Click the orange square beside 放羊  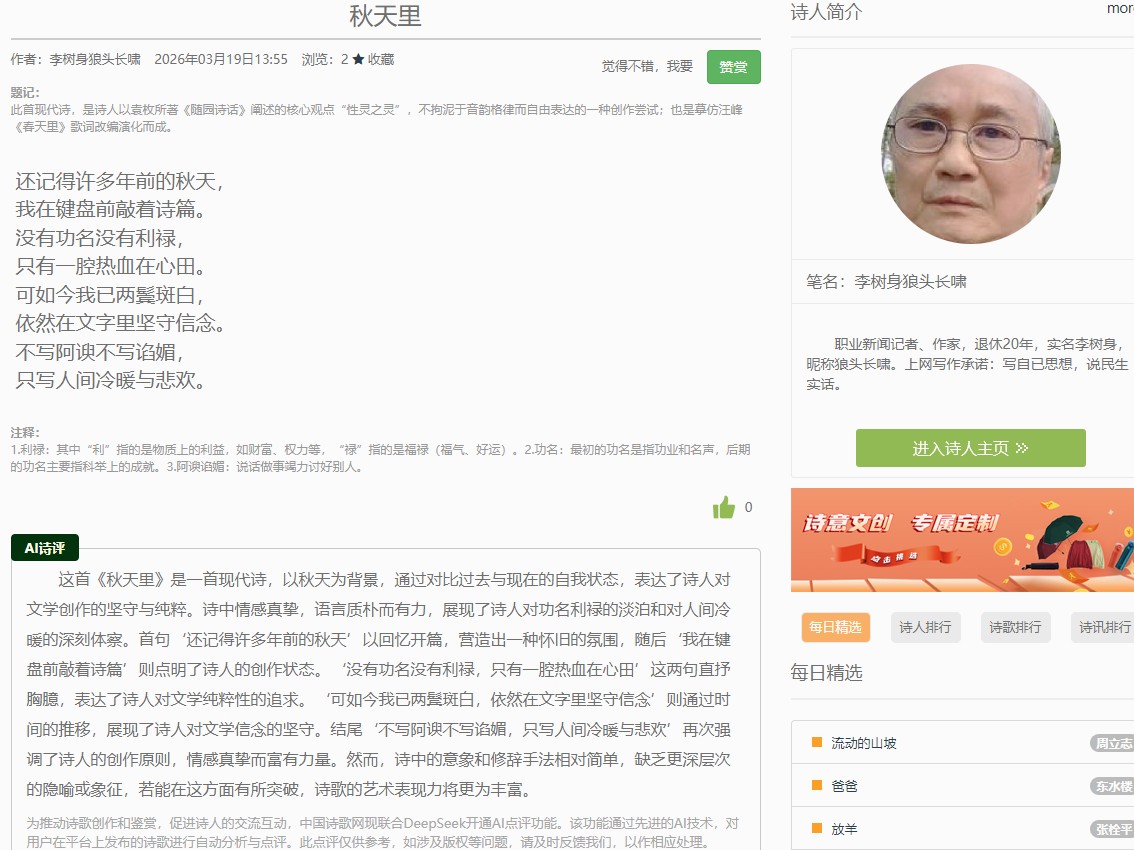click(817, 828)
